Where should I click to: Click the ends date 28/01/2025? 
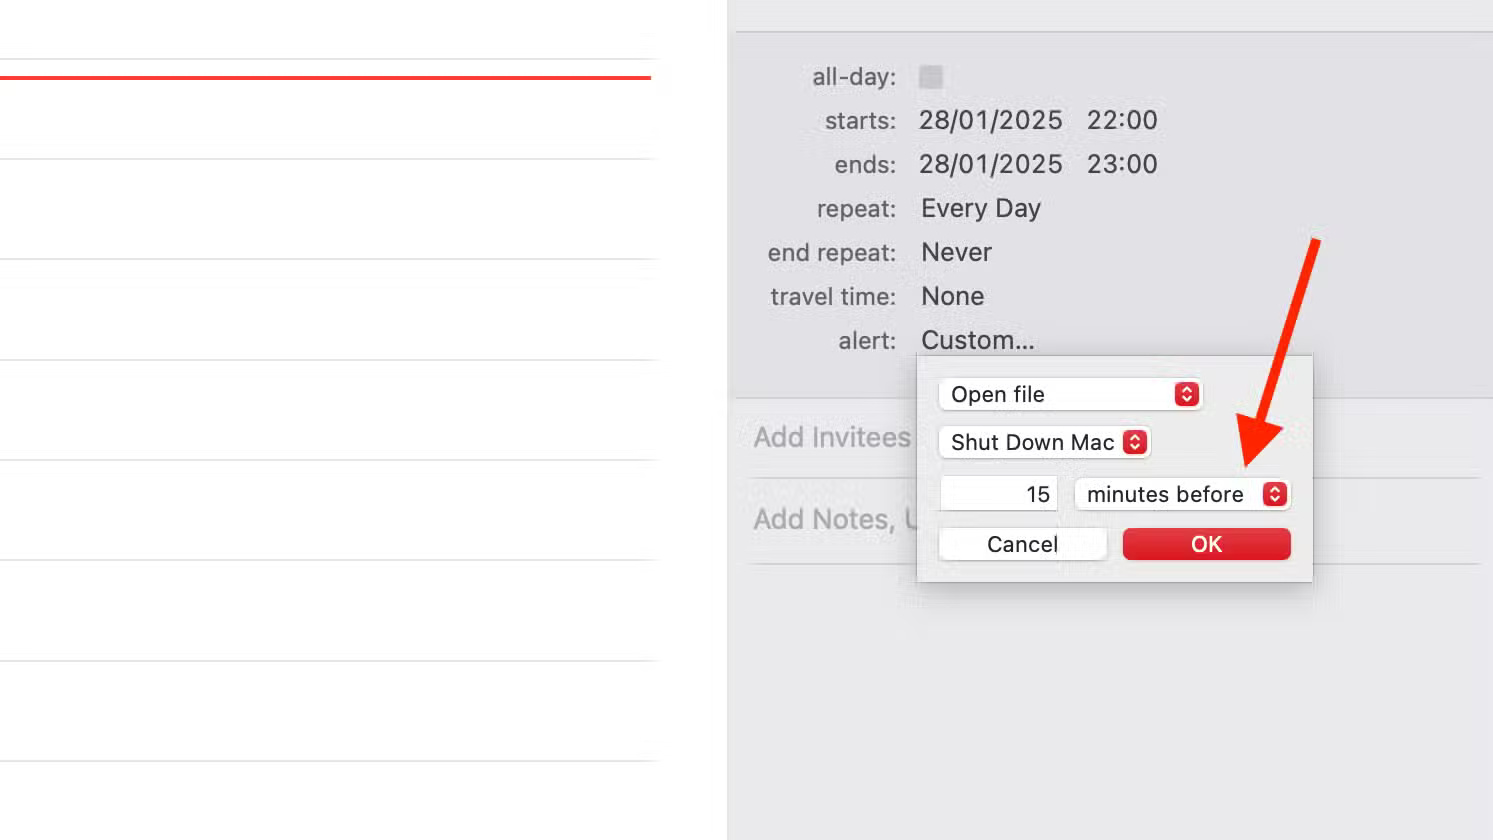tap(990, 164)
